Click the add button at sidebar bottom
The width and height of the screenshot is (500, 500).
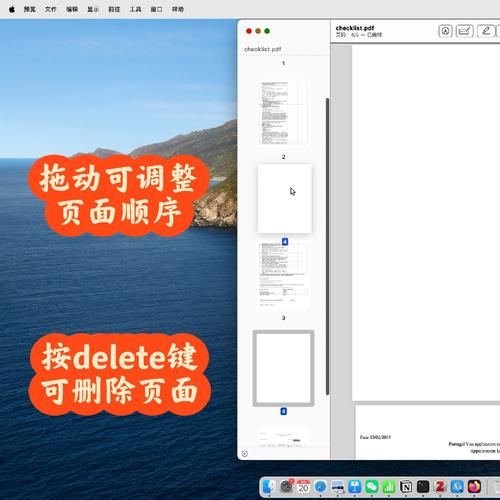coord(245,454)
